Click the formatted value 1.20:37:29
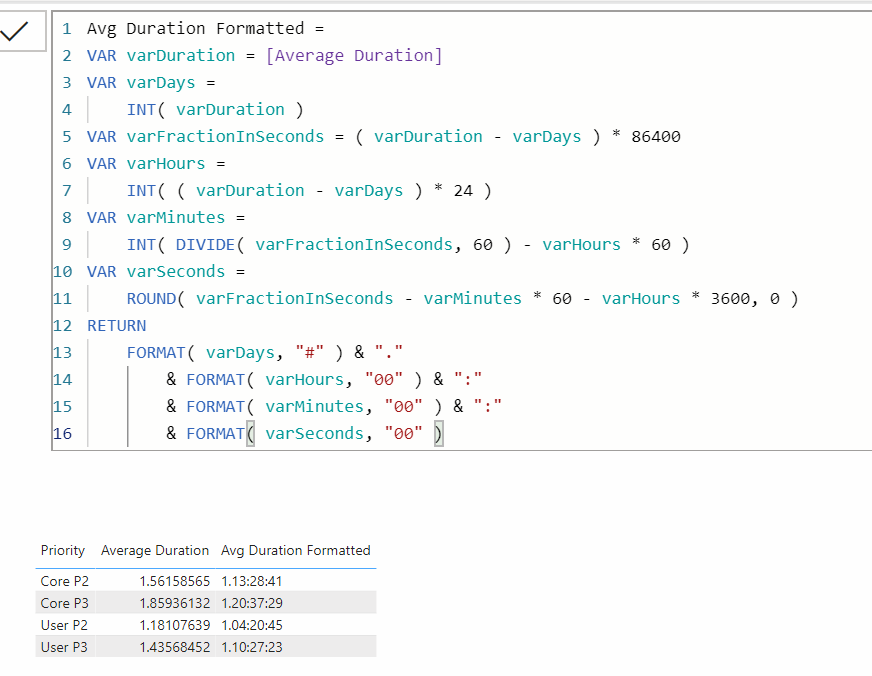Viewport: 872px width, 676px height. pyautogui.click(x=252, y=603)
